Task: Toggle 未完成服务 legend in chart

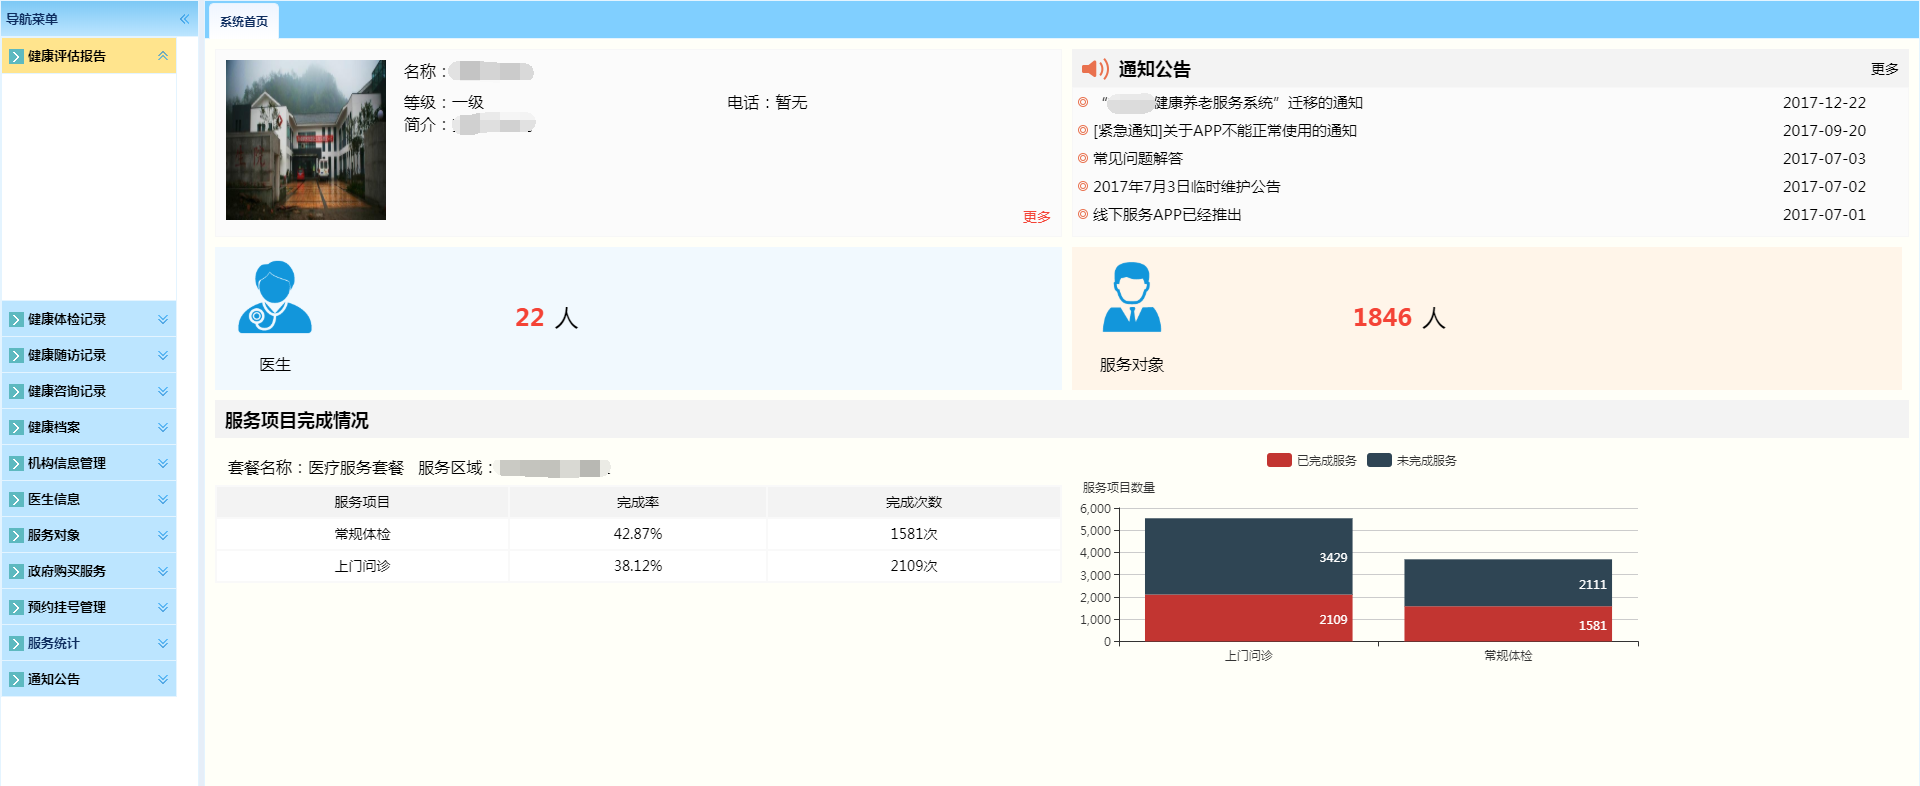Action: pos(1411,461)
